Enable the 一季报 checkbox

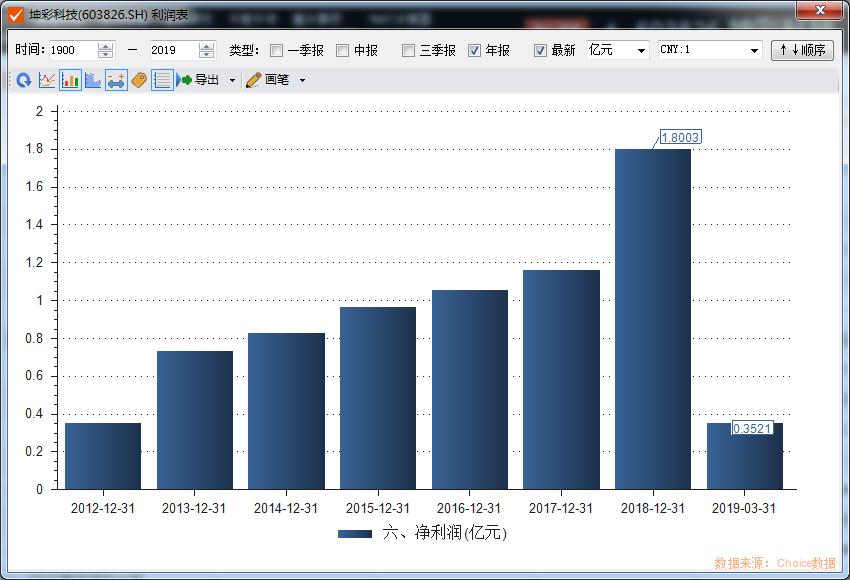click(276, 50)
